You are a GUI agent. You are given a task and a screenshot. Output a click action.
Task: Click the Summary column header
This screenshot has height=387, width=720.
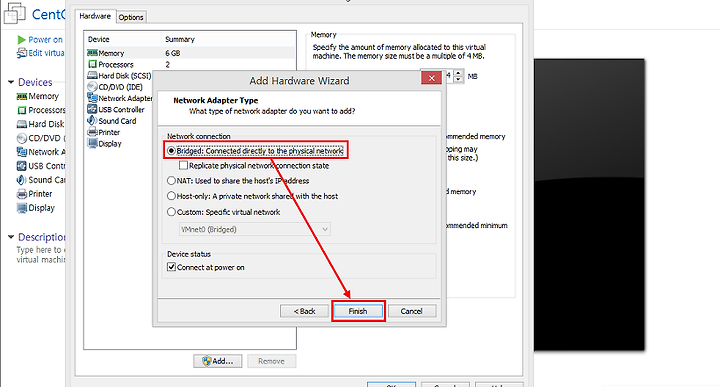(229, 39)
